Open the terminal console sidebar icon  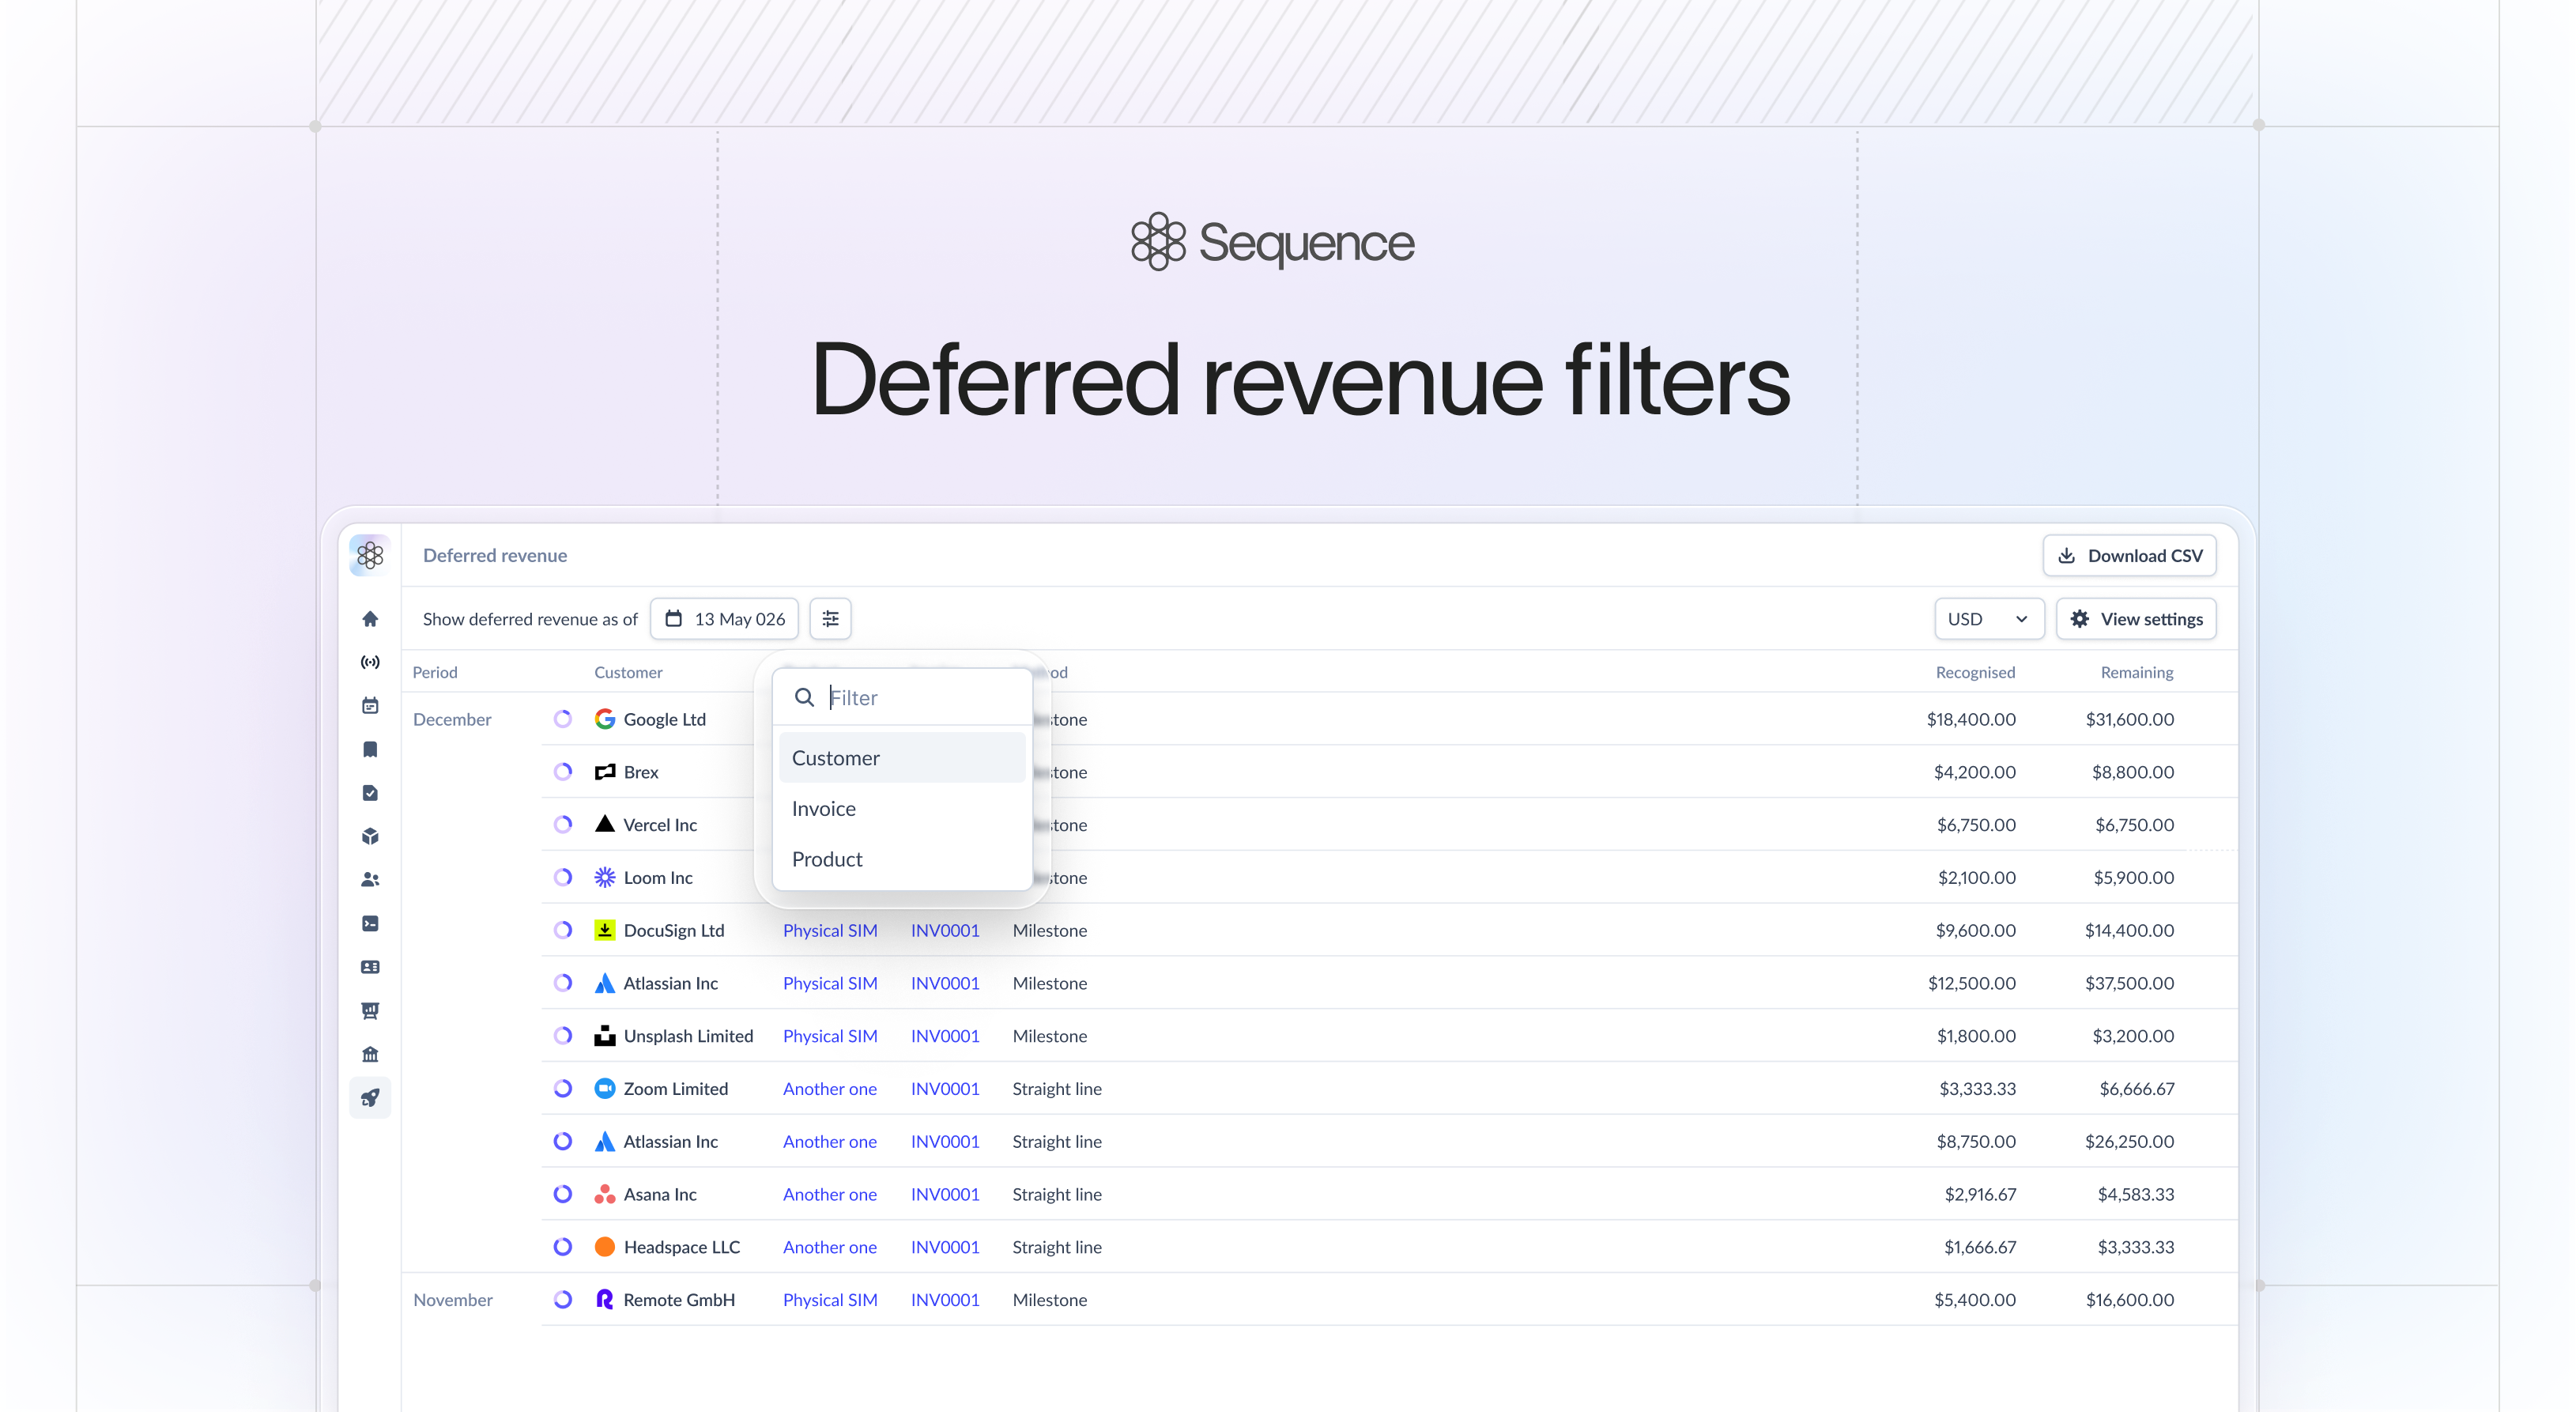[x=370, y=924]
